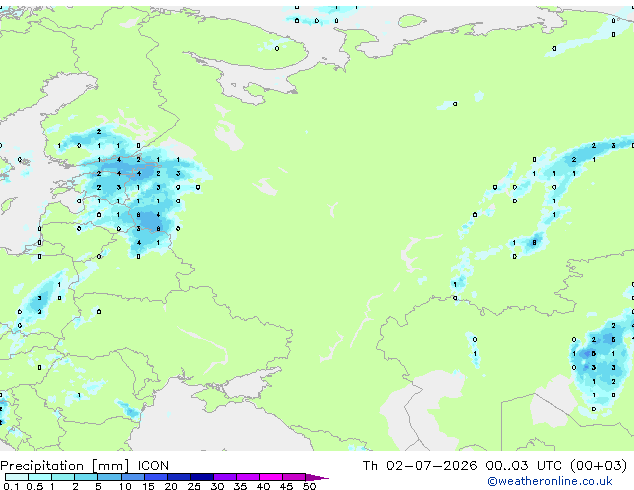634x490 pixels.
Task: Click the '00..03 UTC' time range text
Action: (x=524, y=466)
